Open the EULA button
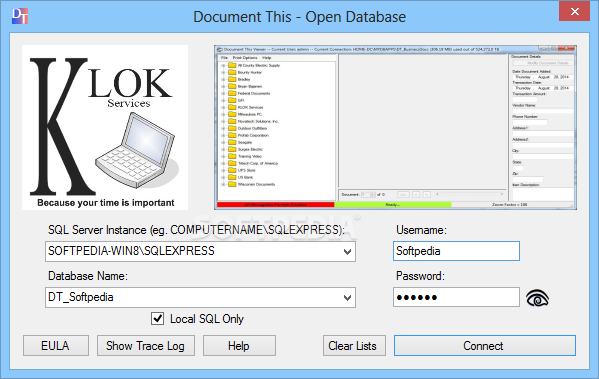Viewport: 599px width, 379px height. [56, 346]
